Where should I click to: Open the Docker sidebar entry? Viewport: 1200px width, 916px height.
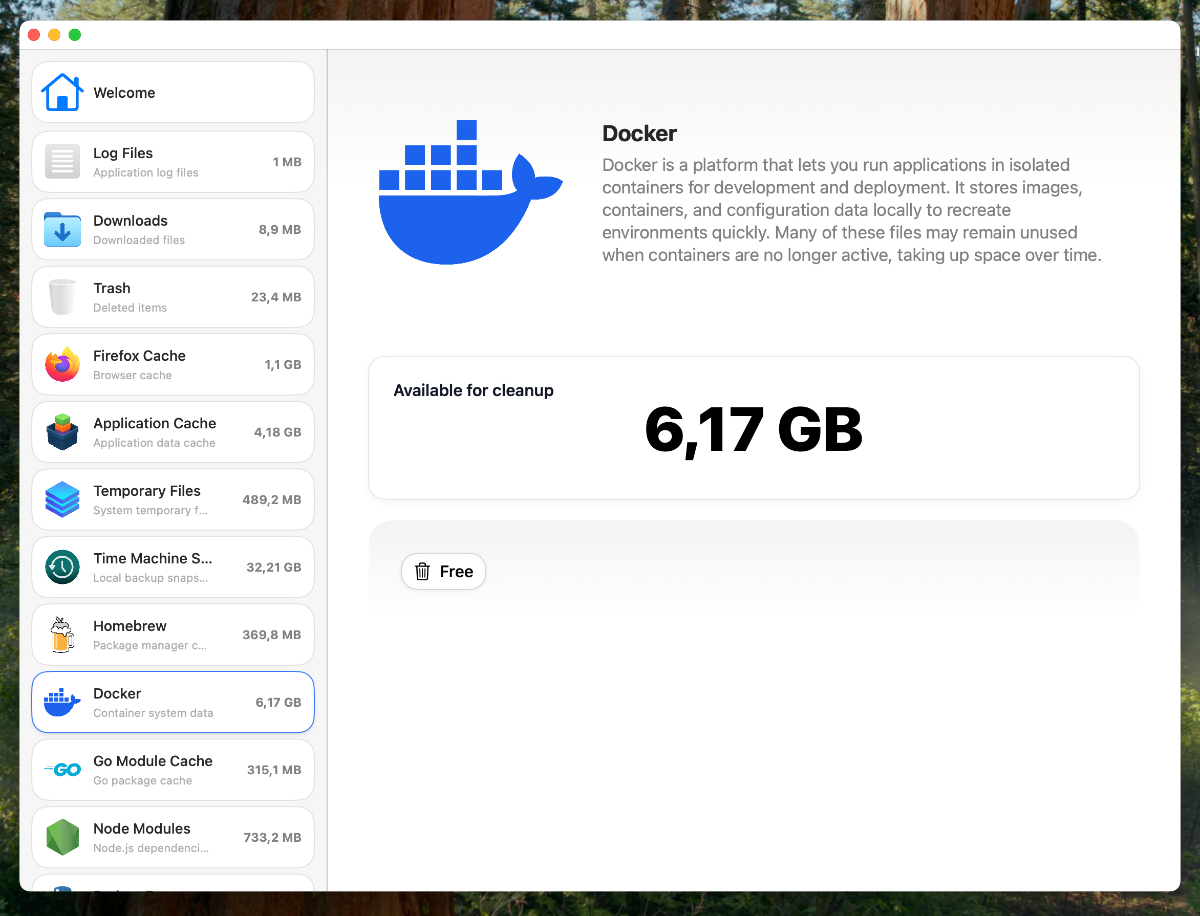[x=173, y=702]
